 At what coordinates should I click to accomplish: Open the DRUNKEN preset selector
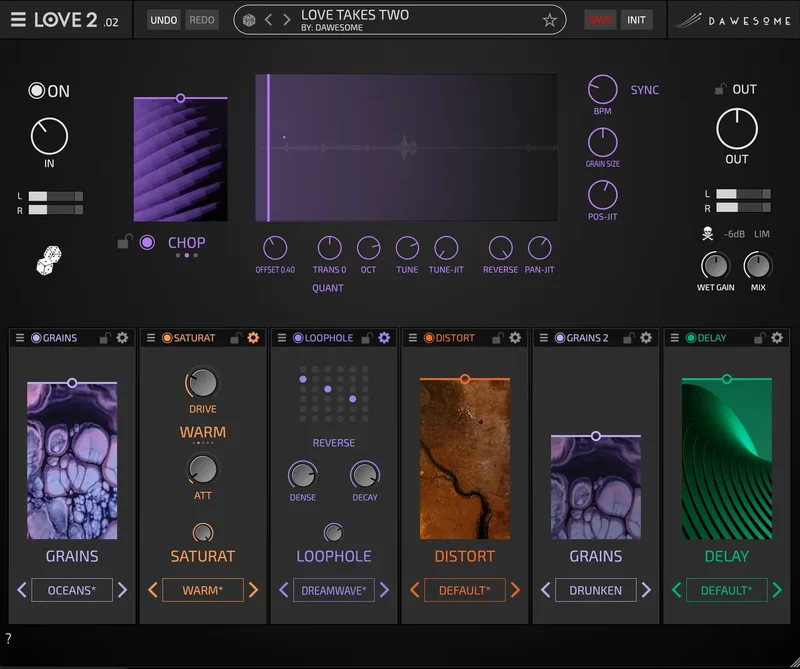[595, 590]
